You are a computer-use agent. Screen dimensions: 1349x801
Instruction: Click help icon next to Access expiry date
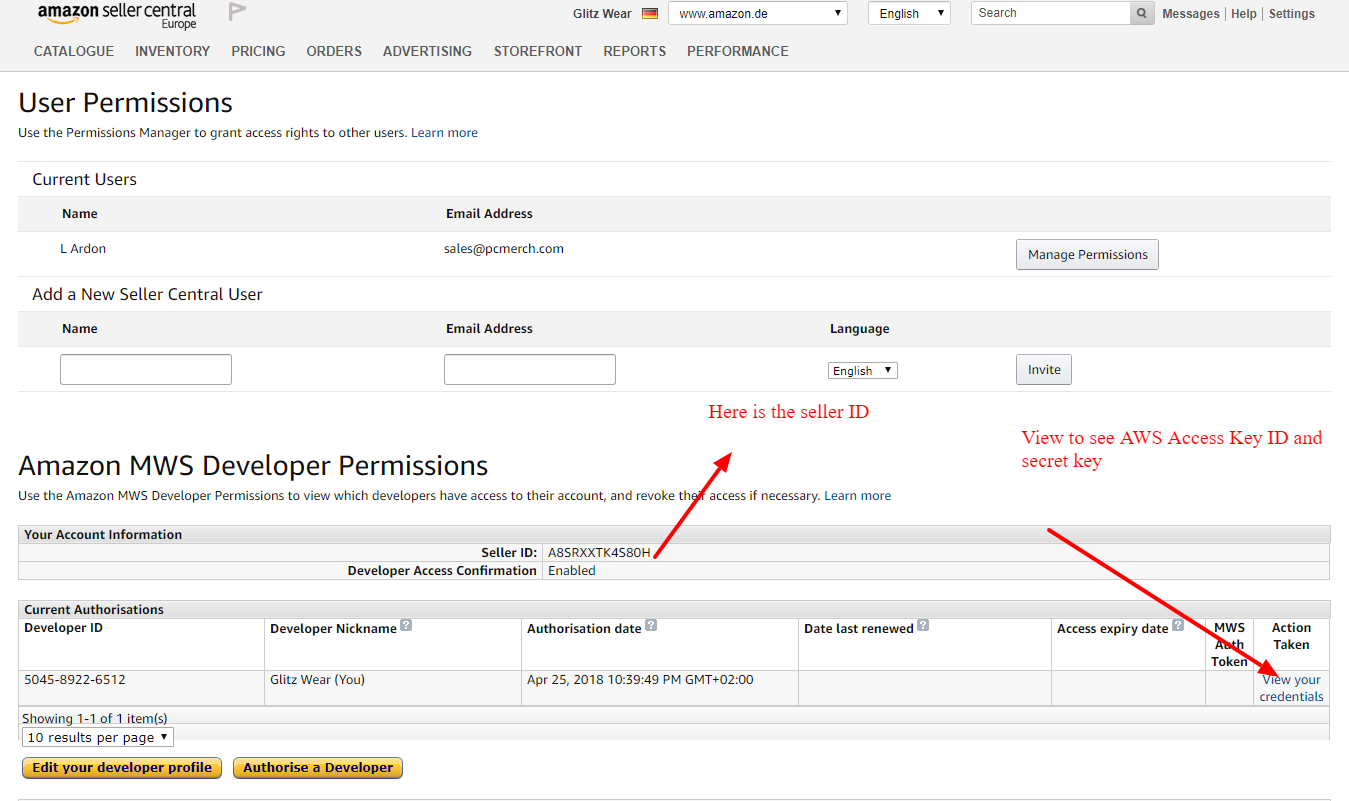click(x=1178, y=626)
